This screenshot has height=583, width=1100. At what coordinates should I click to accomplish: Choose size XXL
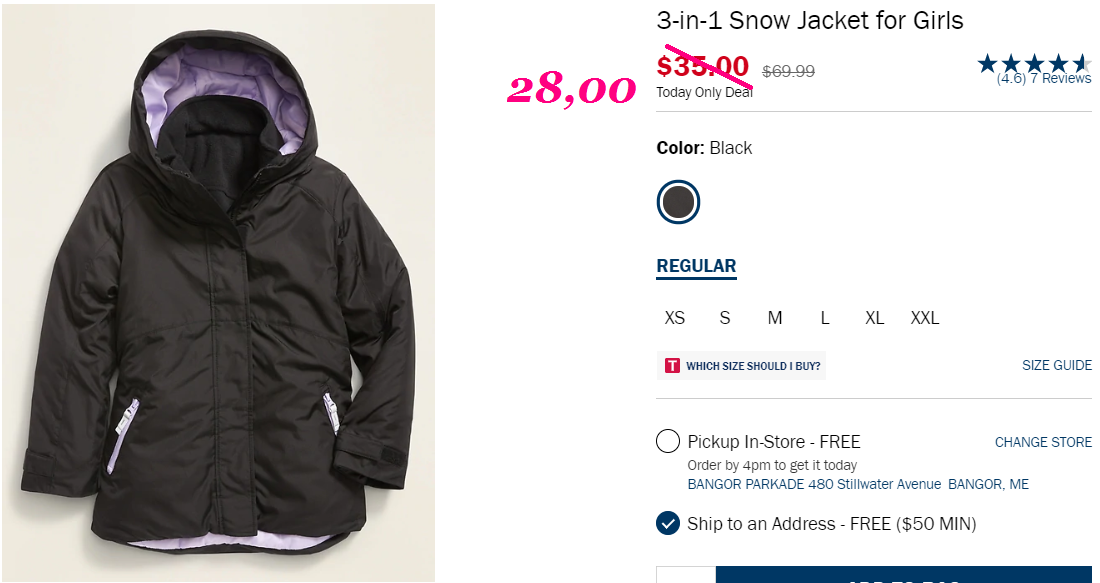pos(925,318)
